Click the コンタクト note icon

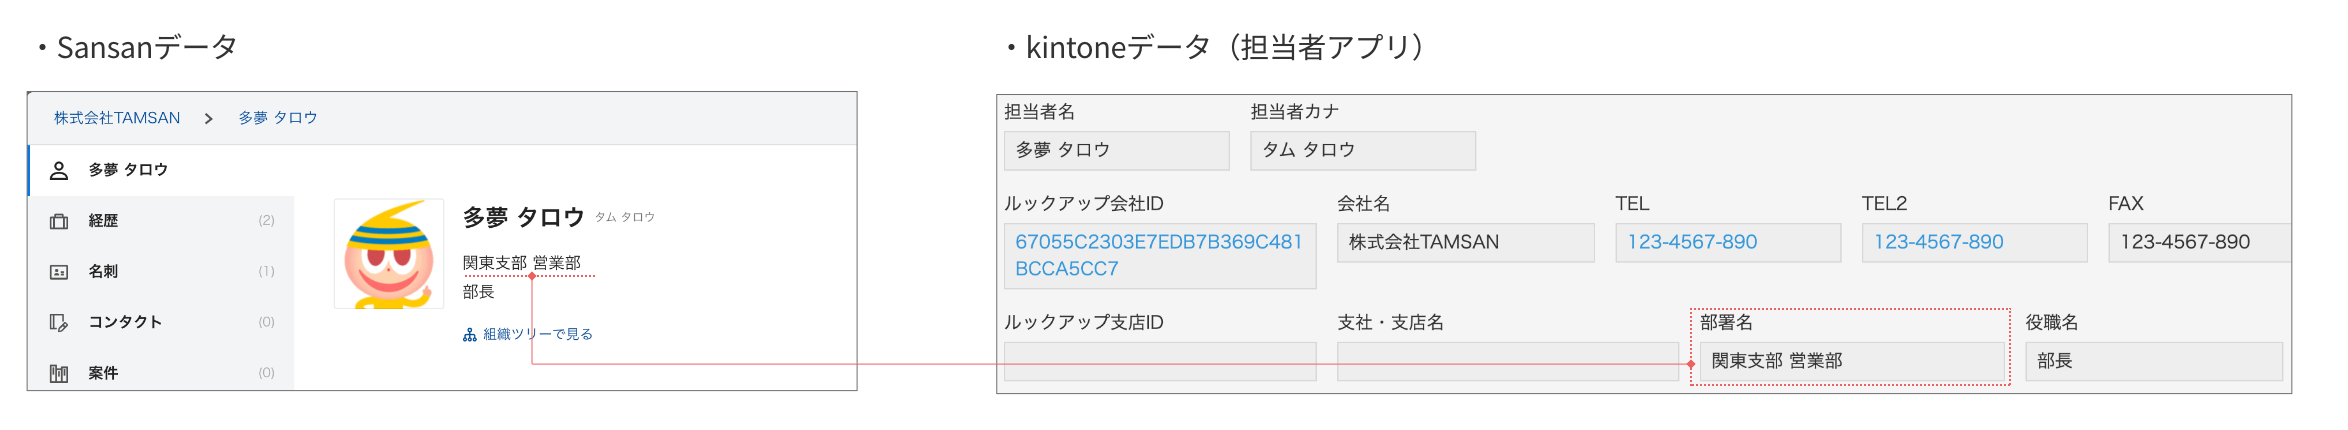coord(59,323)
